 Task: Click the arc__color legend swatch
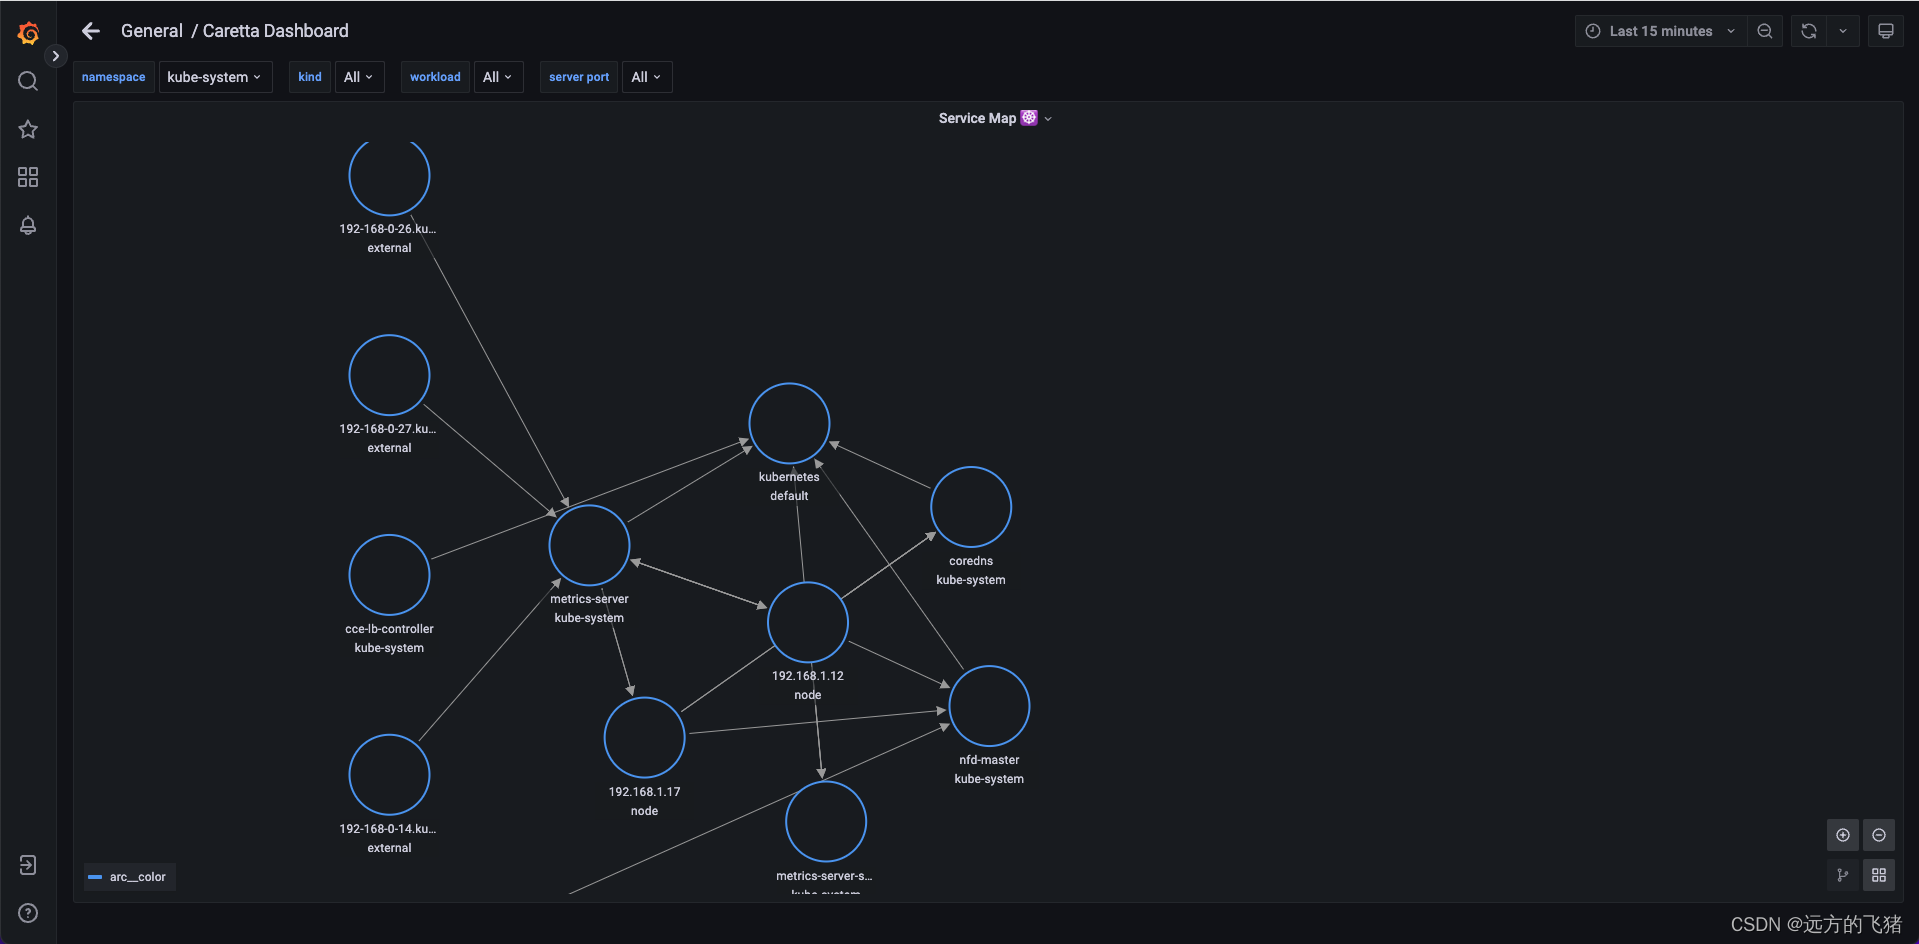(x=95, y=877)
